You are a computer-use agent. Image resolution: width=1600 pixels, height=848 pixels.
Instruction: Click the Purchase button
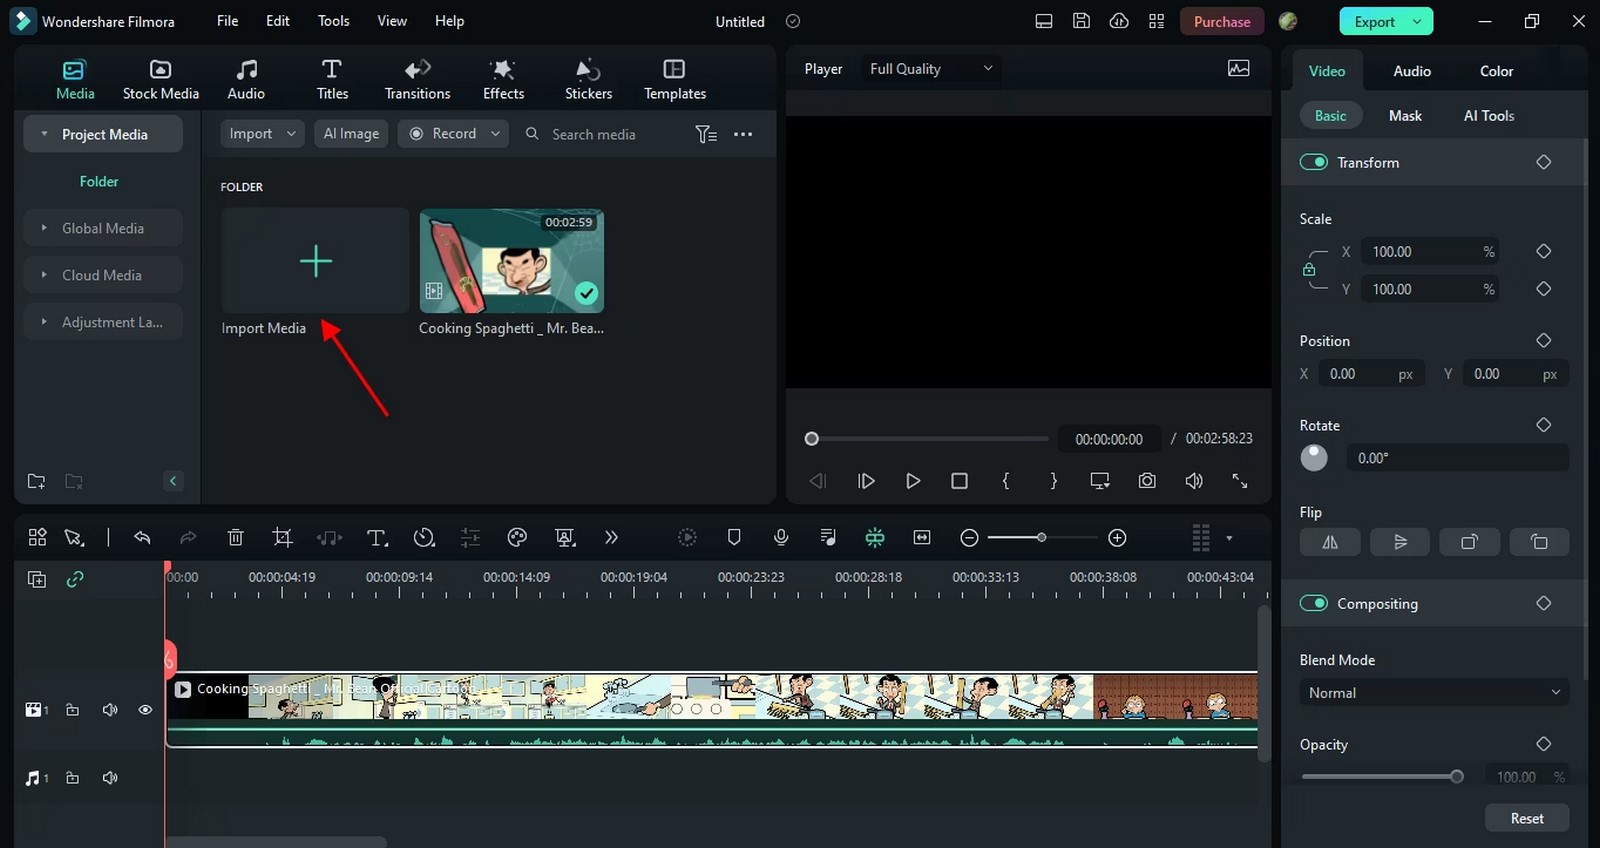tap(1222, 21)
